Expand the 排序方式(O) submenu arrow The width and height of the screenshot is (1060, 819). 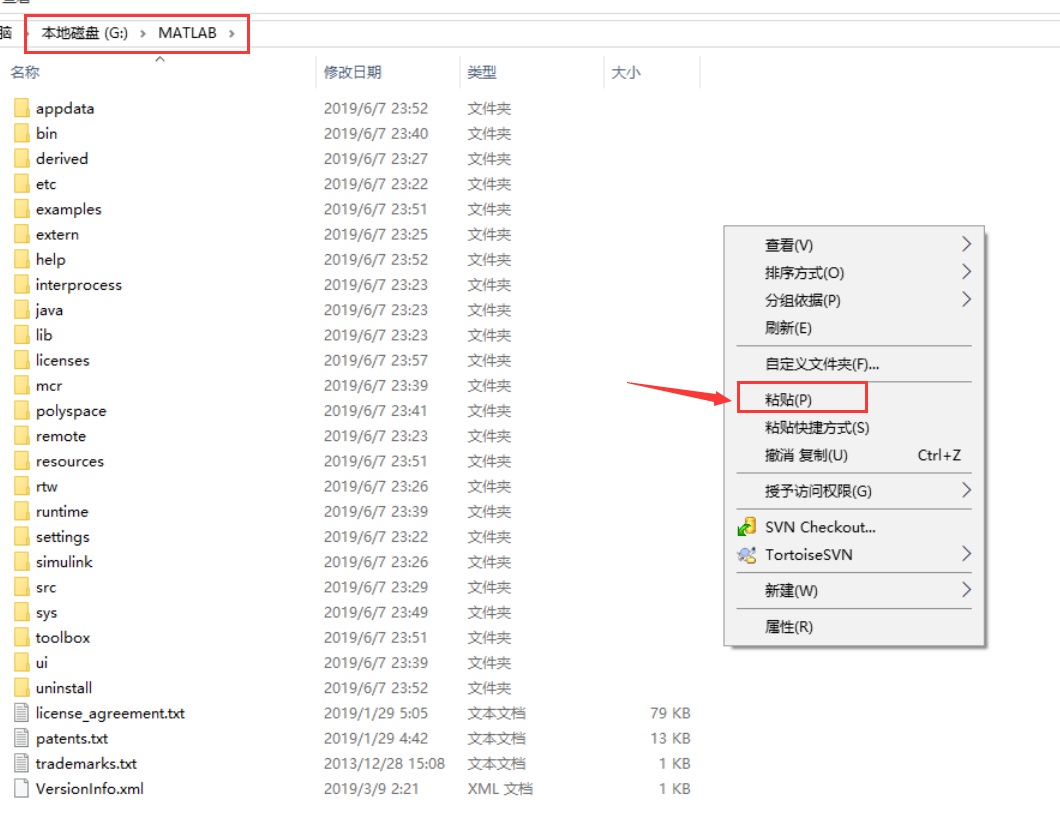coord(966,272)
